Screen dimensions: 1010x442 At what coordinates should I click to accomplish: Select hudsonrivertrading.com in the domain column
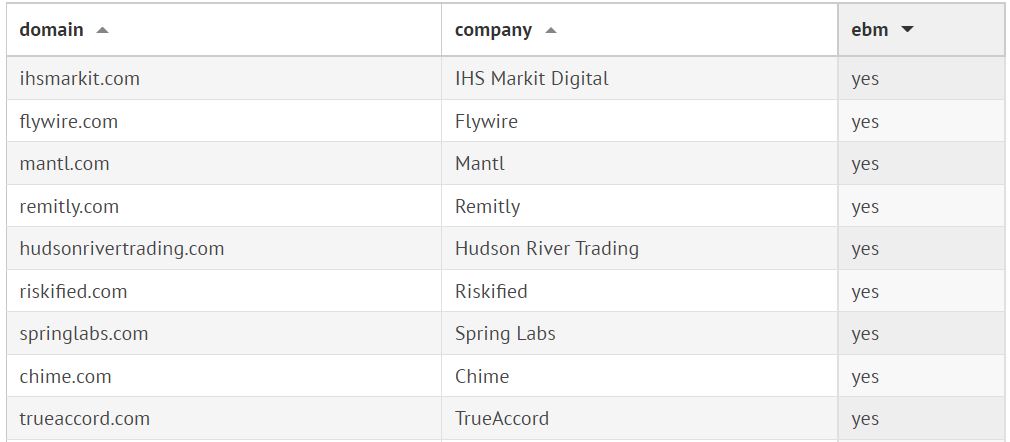[x=122, y=249]
